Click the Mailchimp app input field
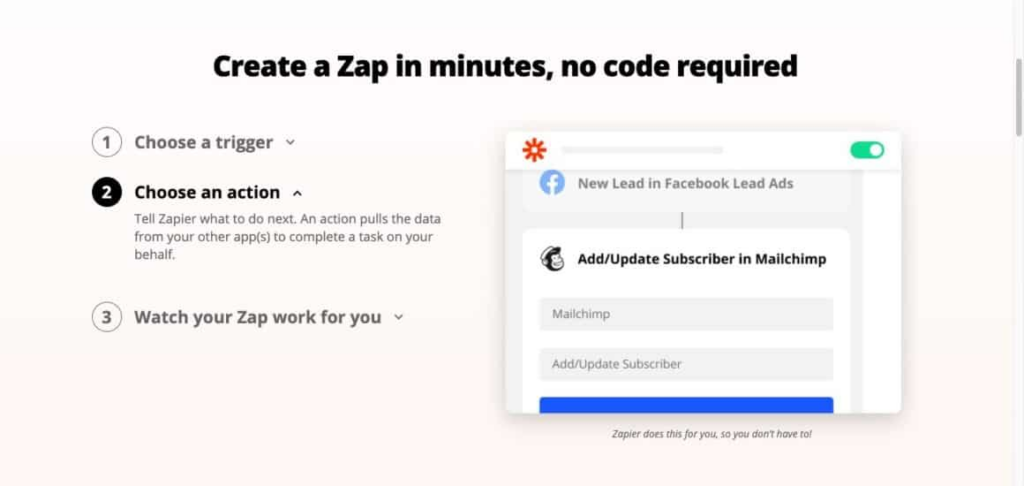The width and height of the screenshot is (1024, 486). point(686,314)
